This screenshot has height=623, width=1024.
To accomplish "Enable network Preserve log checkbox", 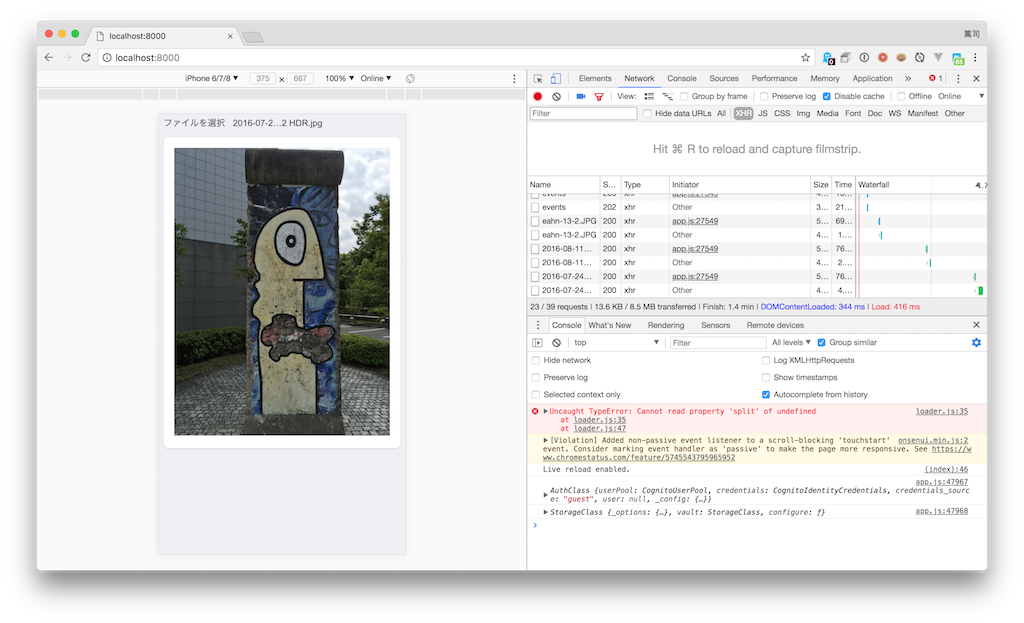I will pyautogui.click(x=764, y=97).
